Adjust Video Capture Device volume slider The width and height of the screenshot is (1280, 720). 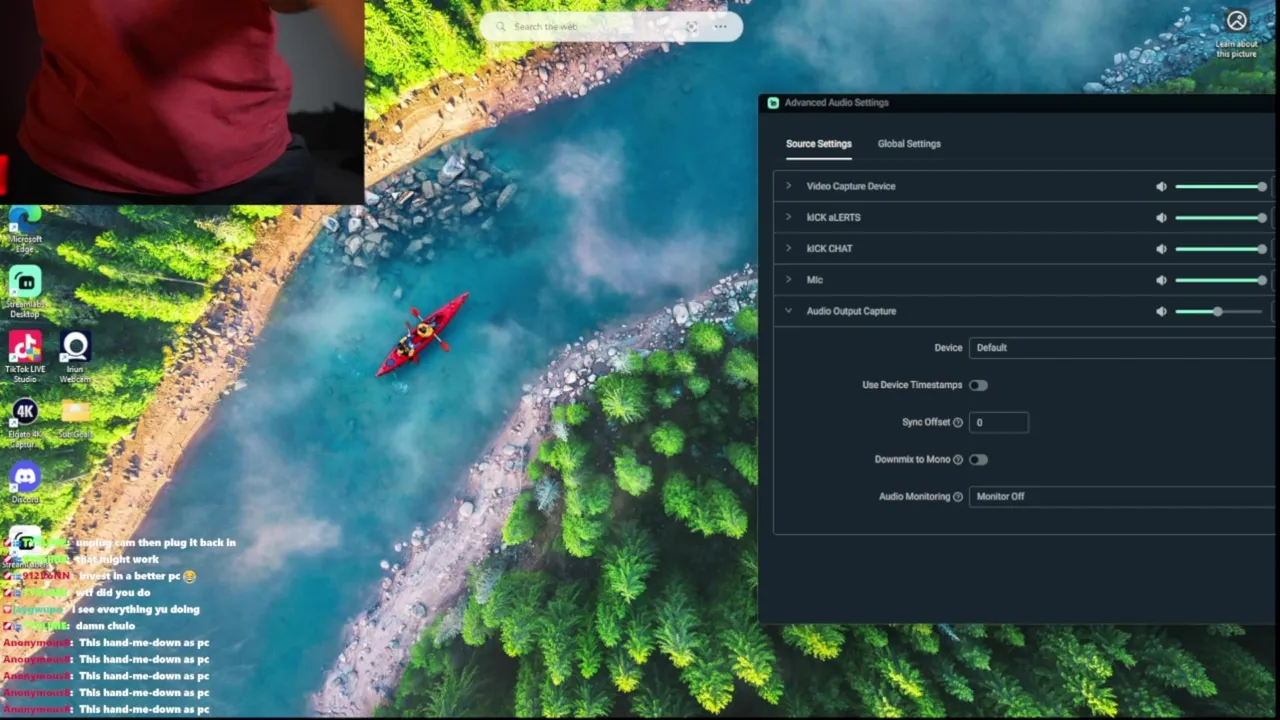pyautogui.click(x=1221, y=186)
